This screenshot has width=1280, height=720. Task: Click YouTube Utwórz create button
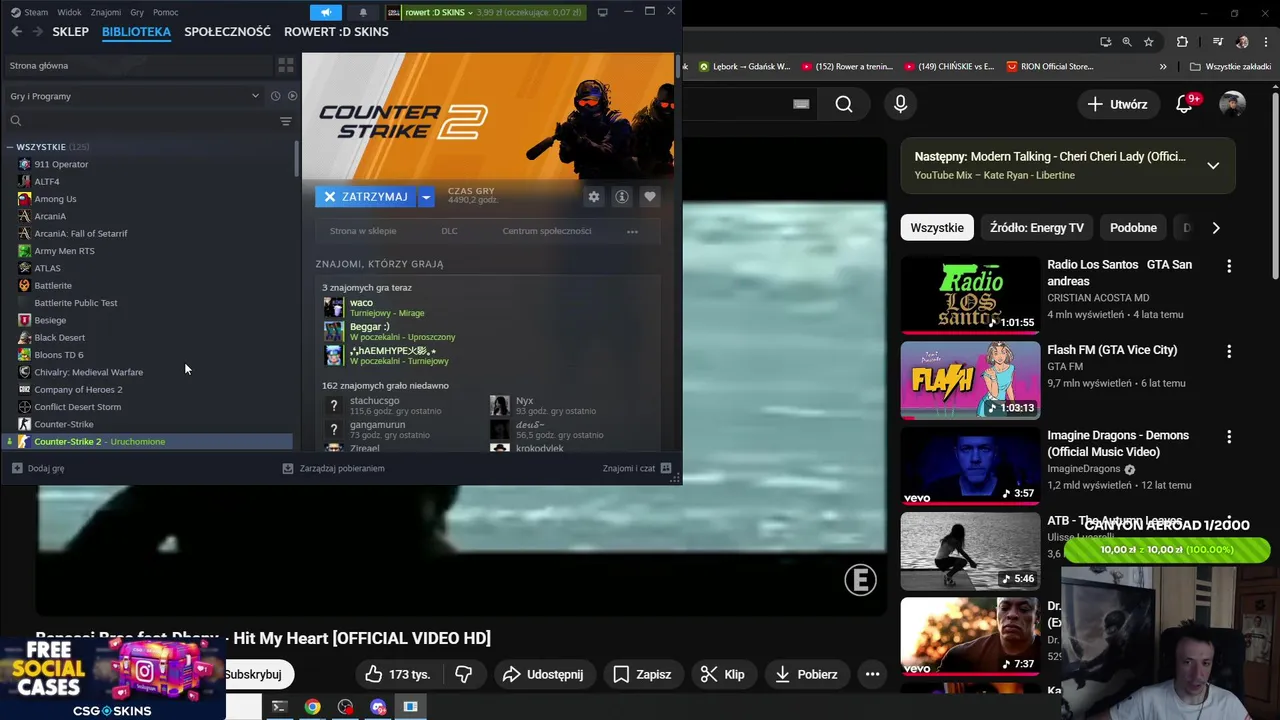1118,104
